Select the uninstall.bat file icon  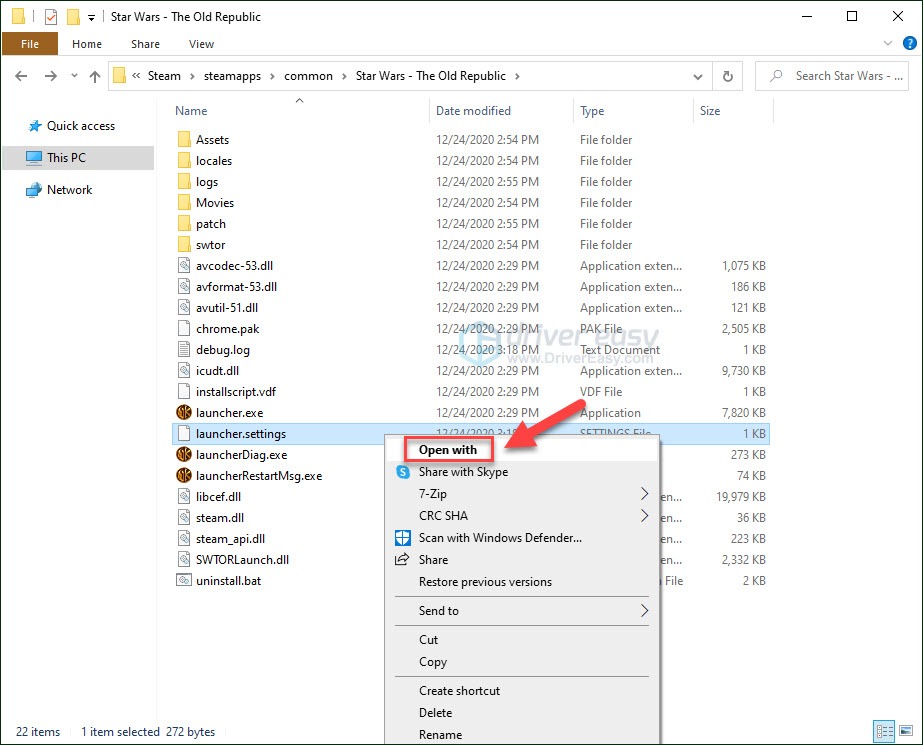coord(184,580)
